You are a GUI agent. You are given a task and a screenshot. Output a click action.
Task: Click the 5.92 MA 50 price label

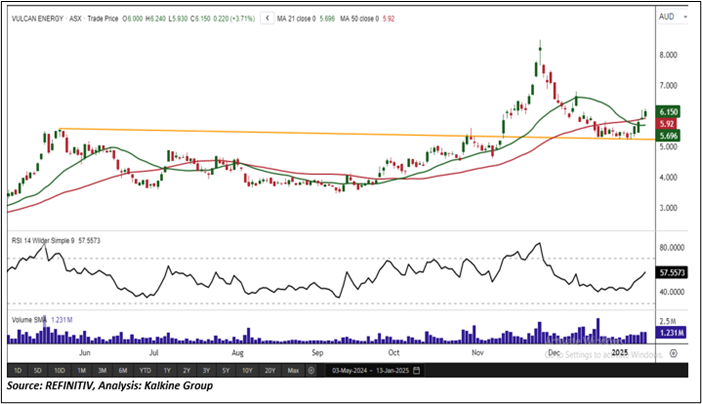[667, 124]
